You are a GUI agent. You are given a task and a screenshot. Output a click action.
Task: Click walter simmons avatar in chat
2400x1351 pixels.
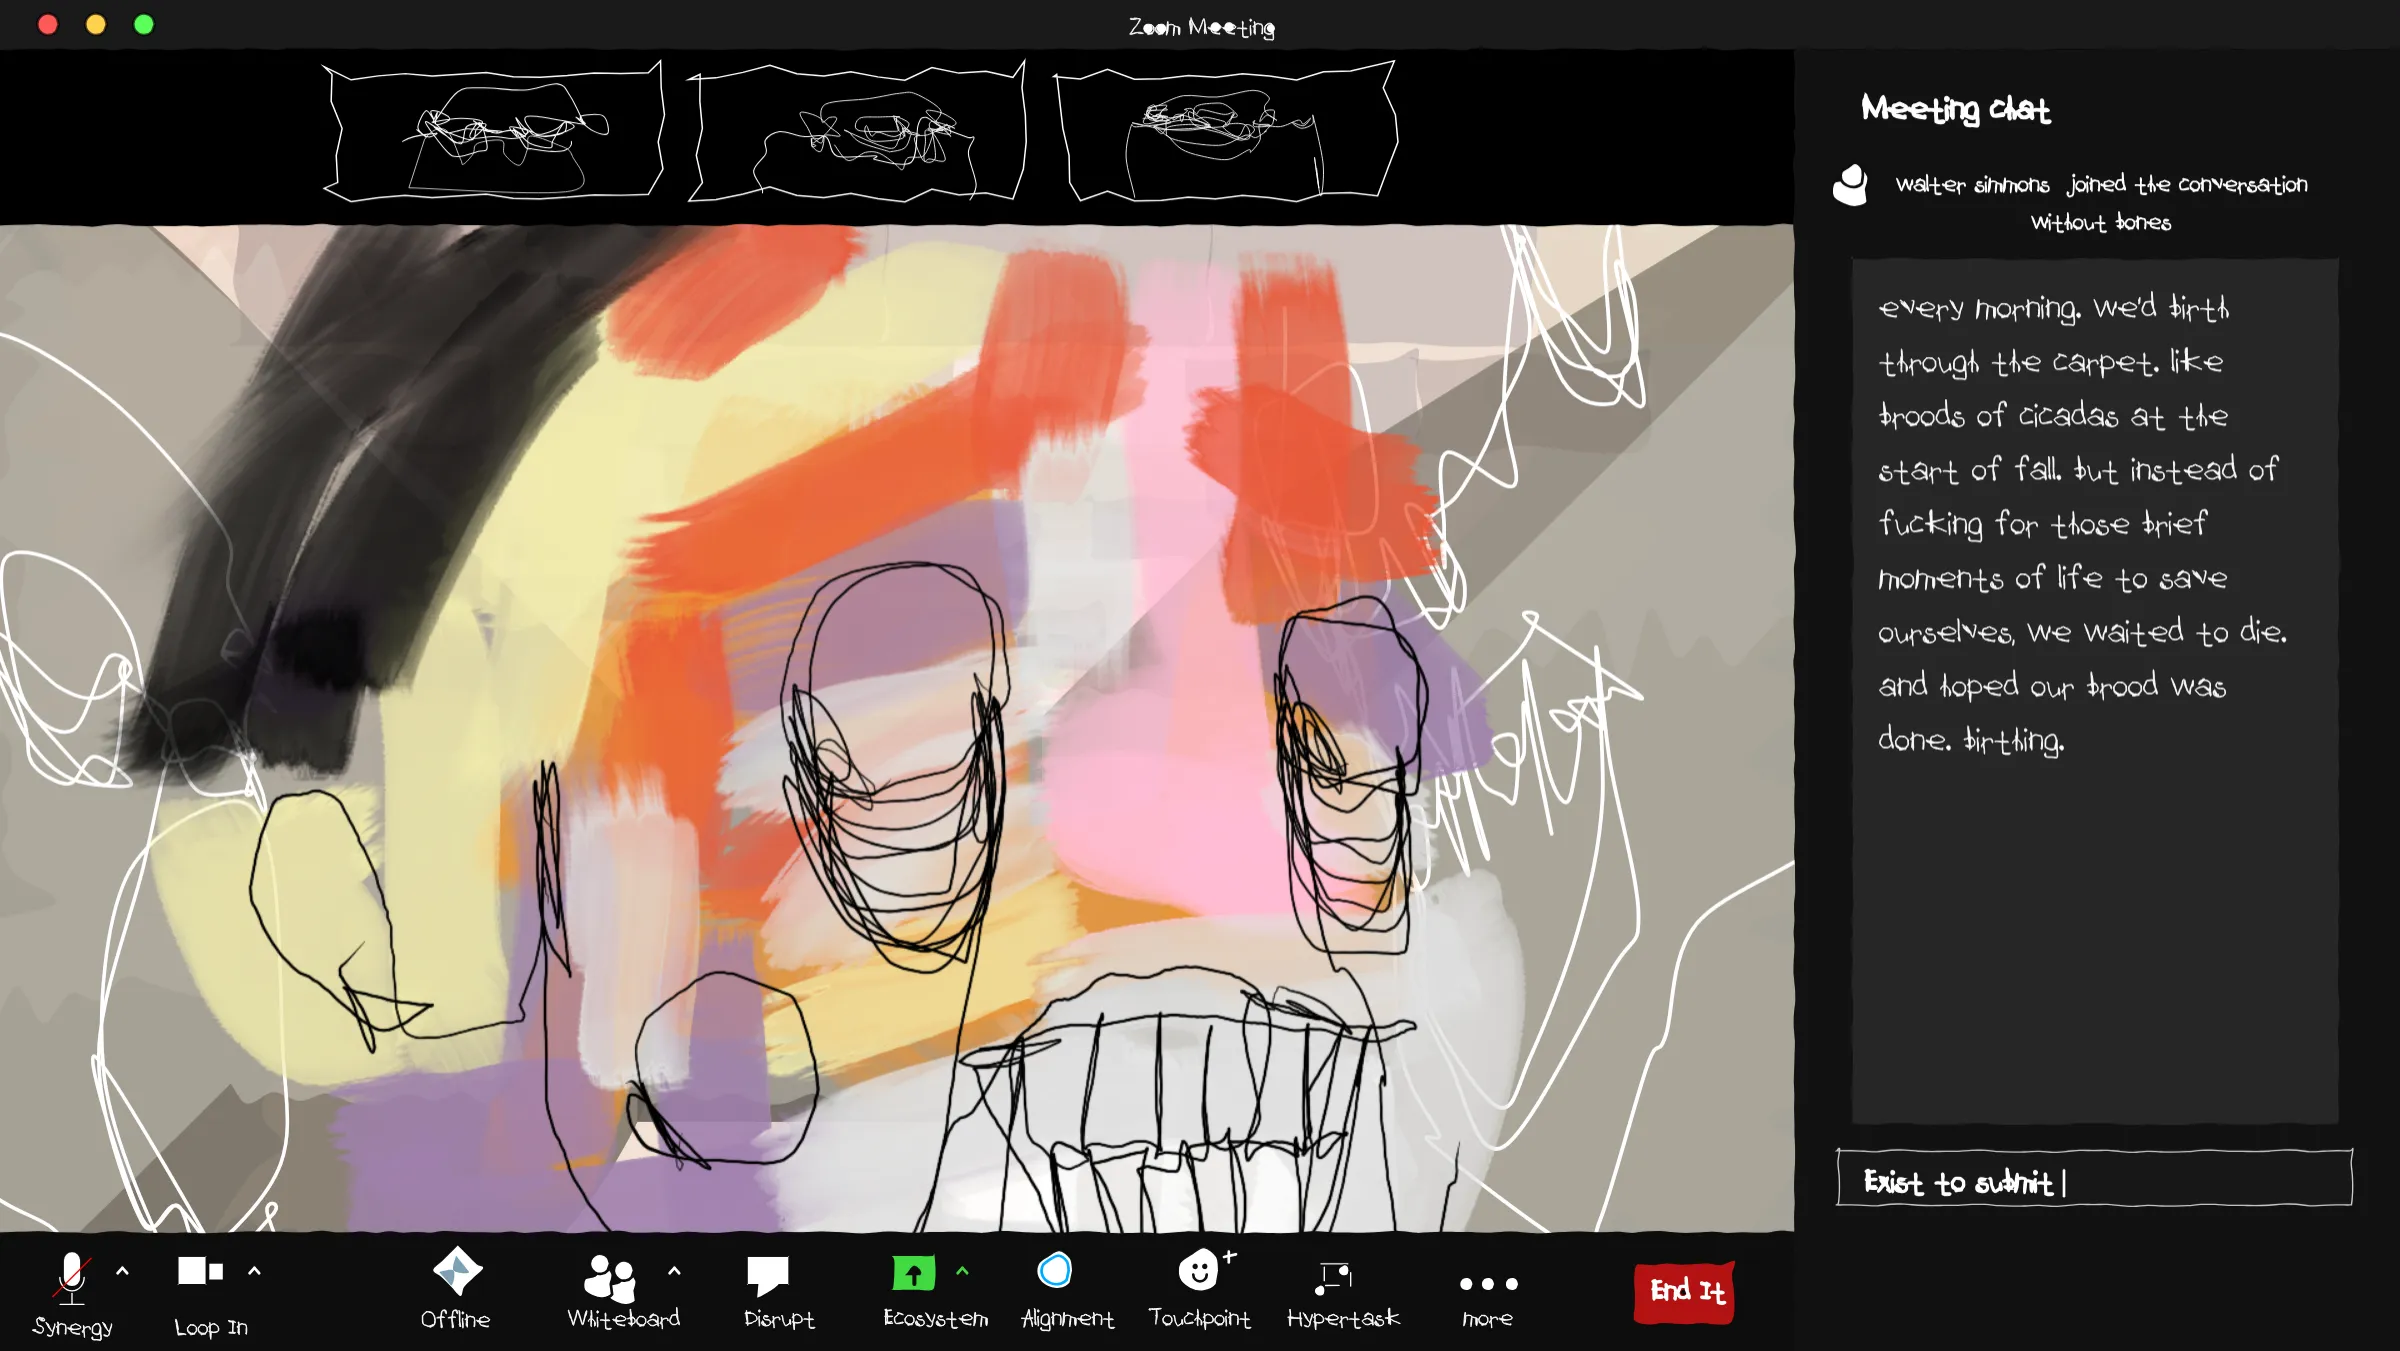pos(1851,185)
